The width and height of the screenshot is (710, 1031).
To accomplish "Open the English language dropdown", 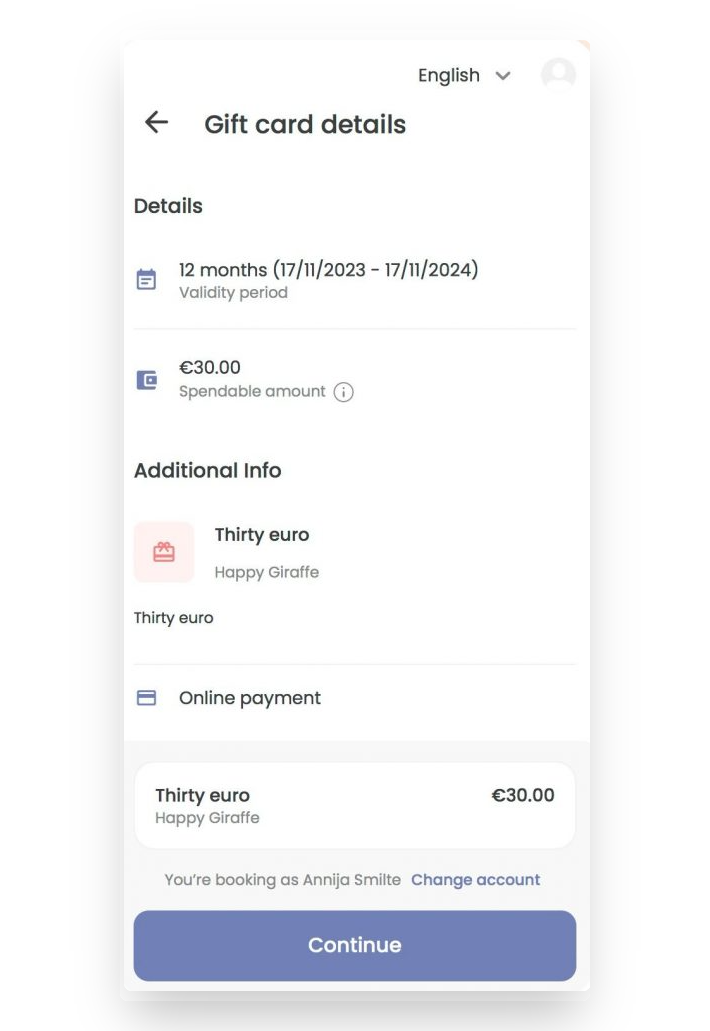I will tap(449, 75).
